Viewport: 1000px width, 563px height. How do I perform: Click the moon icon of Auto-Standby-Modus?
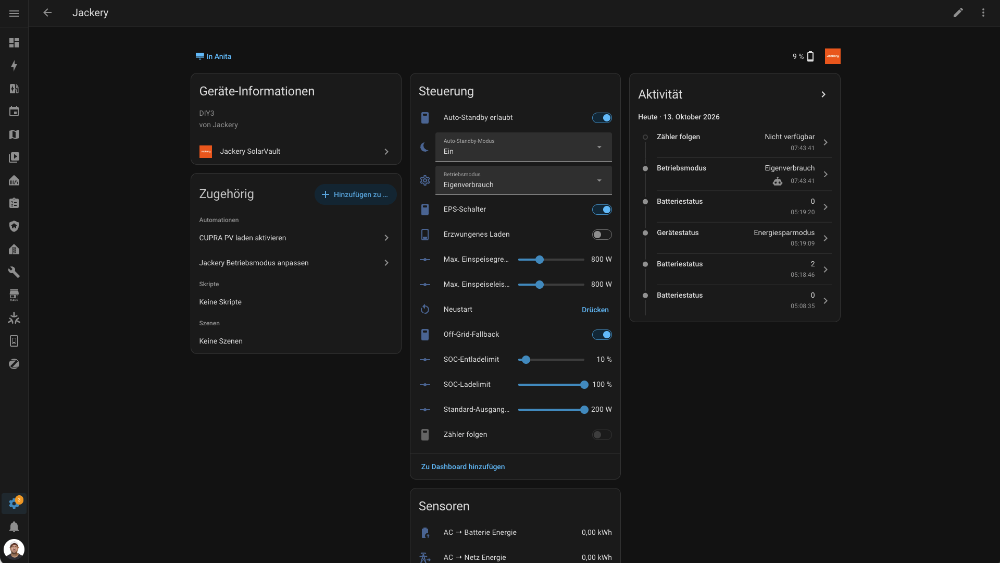(x=425, y=147)
